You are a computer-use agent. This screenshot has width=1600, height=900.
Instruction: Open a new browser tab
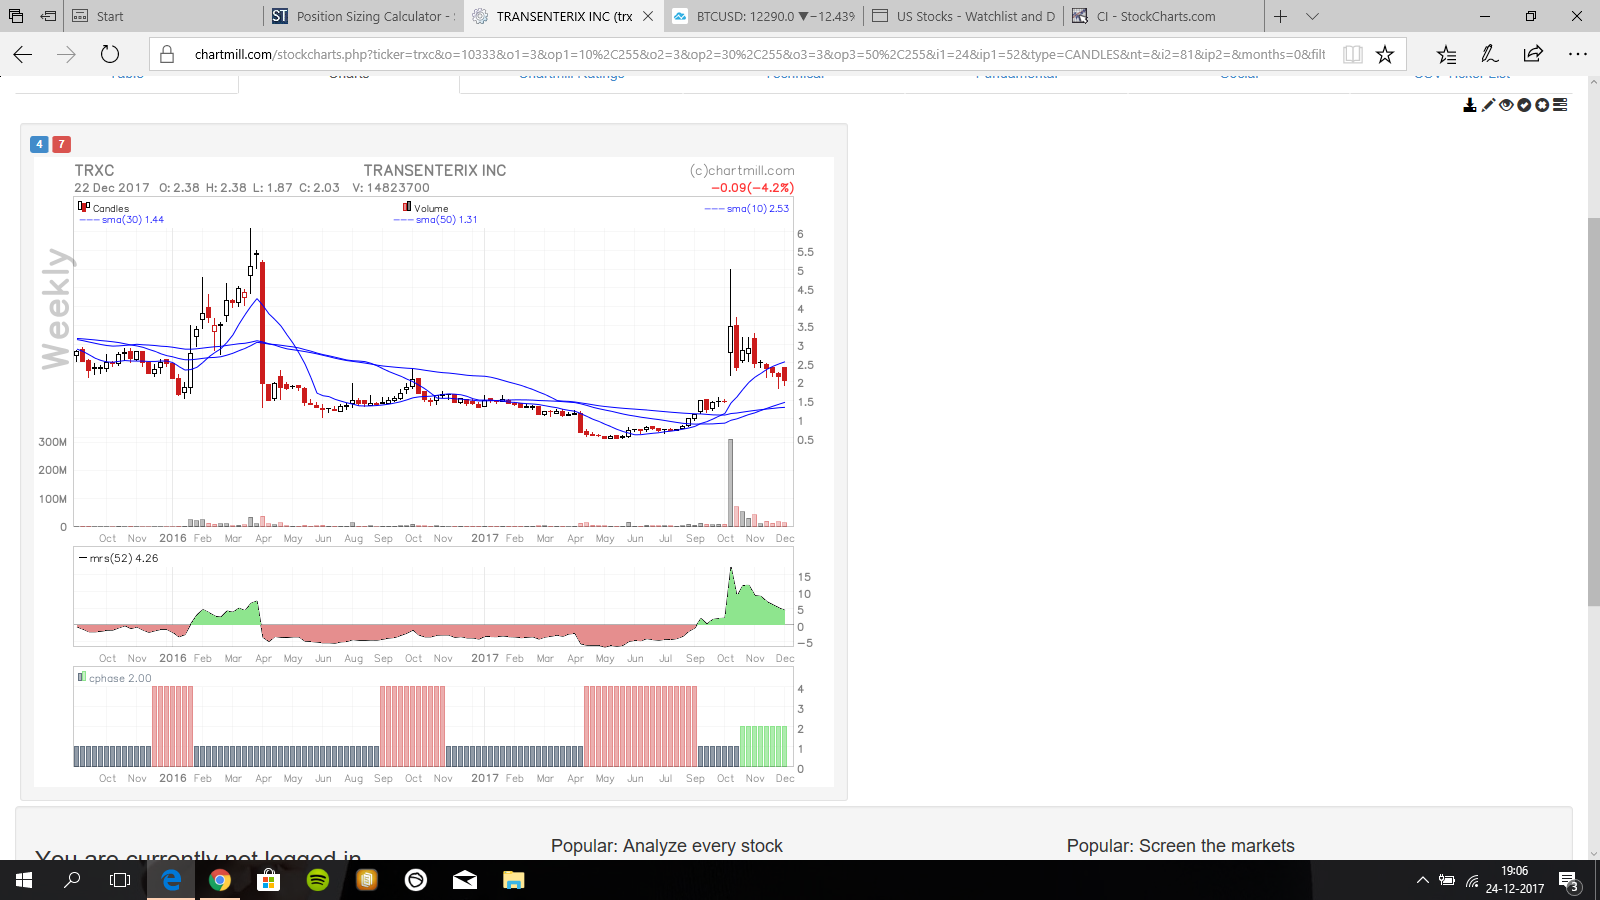[1280, 16]
